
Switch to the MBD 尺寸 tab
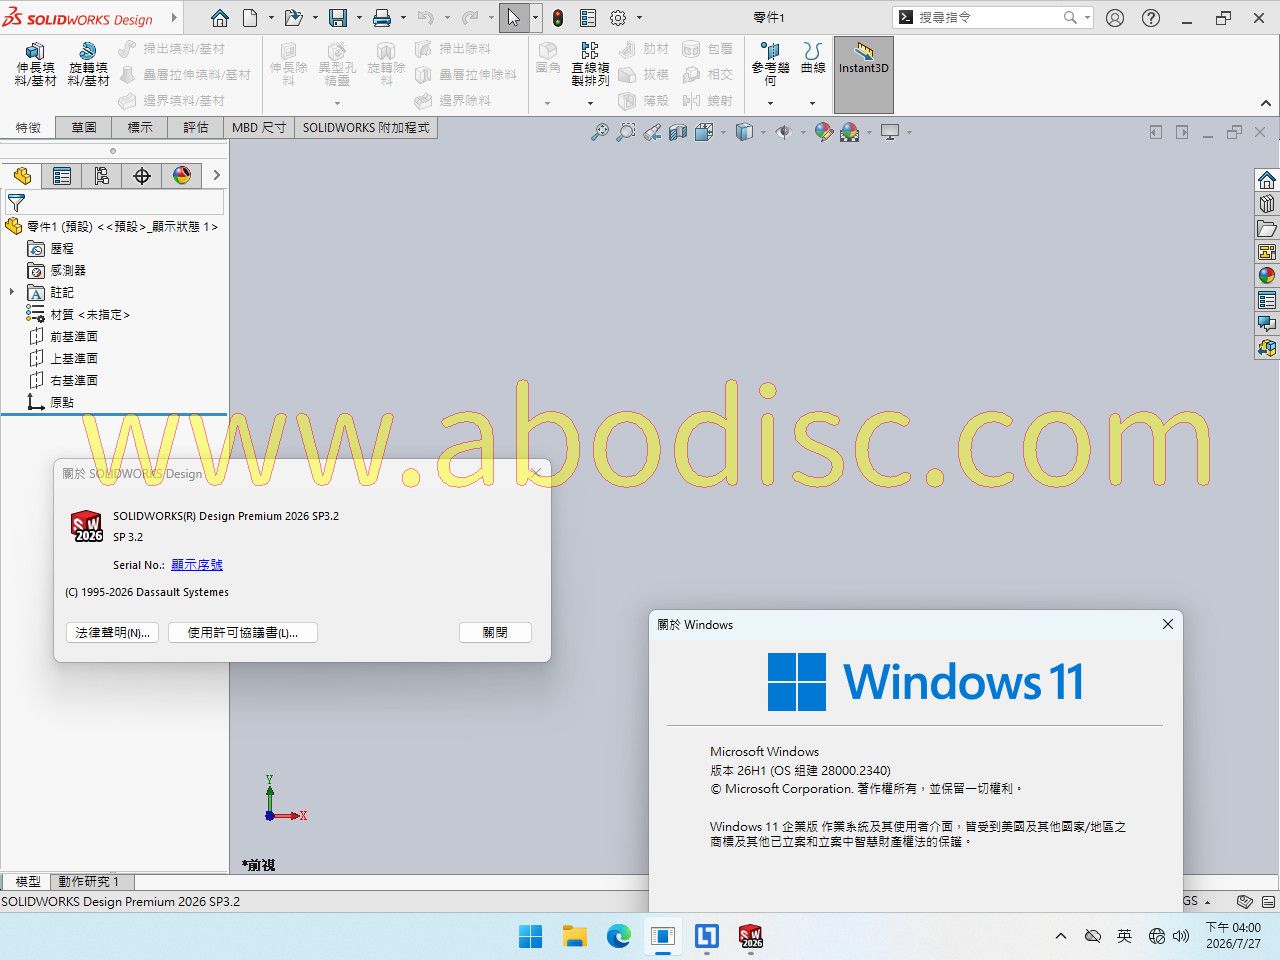click(259, 128)
